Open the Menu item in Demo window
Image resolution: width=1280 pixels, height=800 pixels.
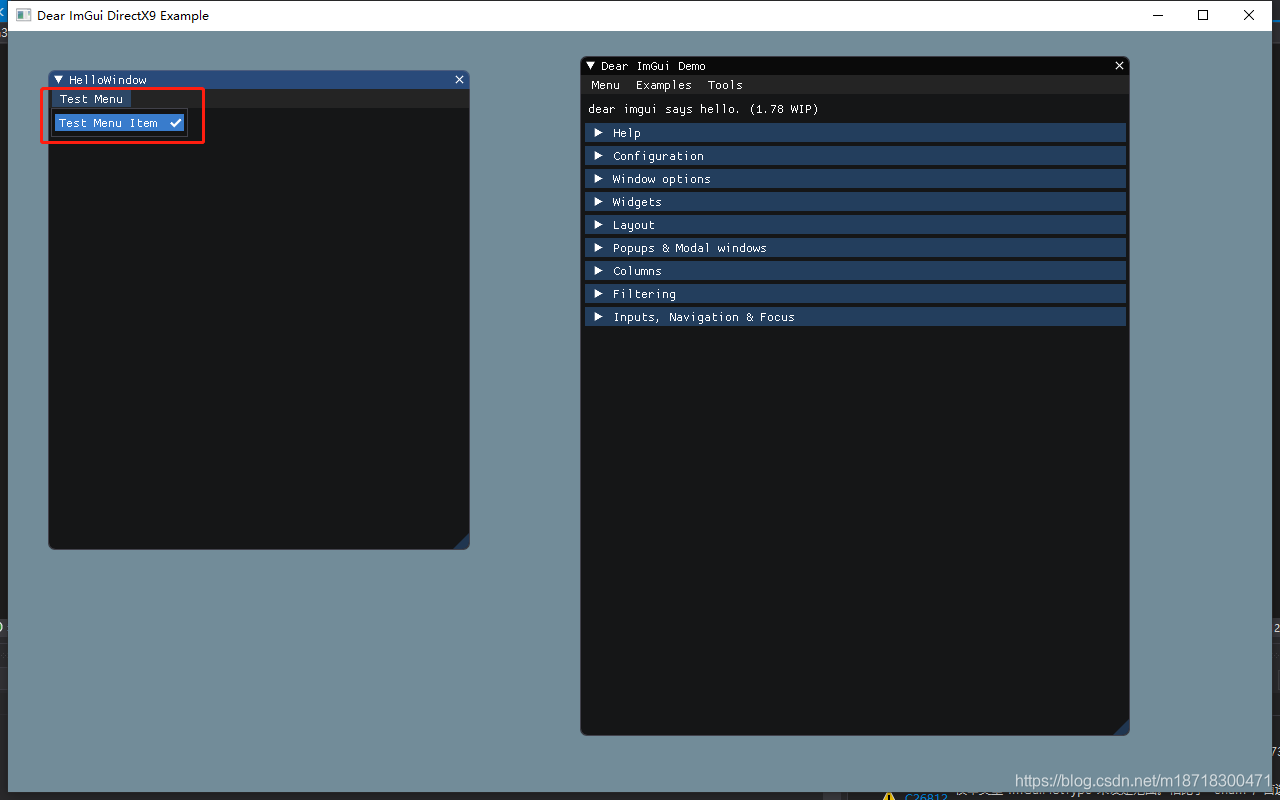click(605, 85)
